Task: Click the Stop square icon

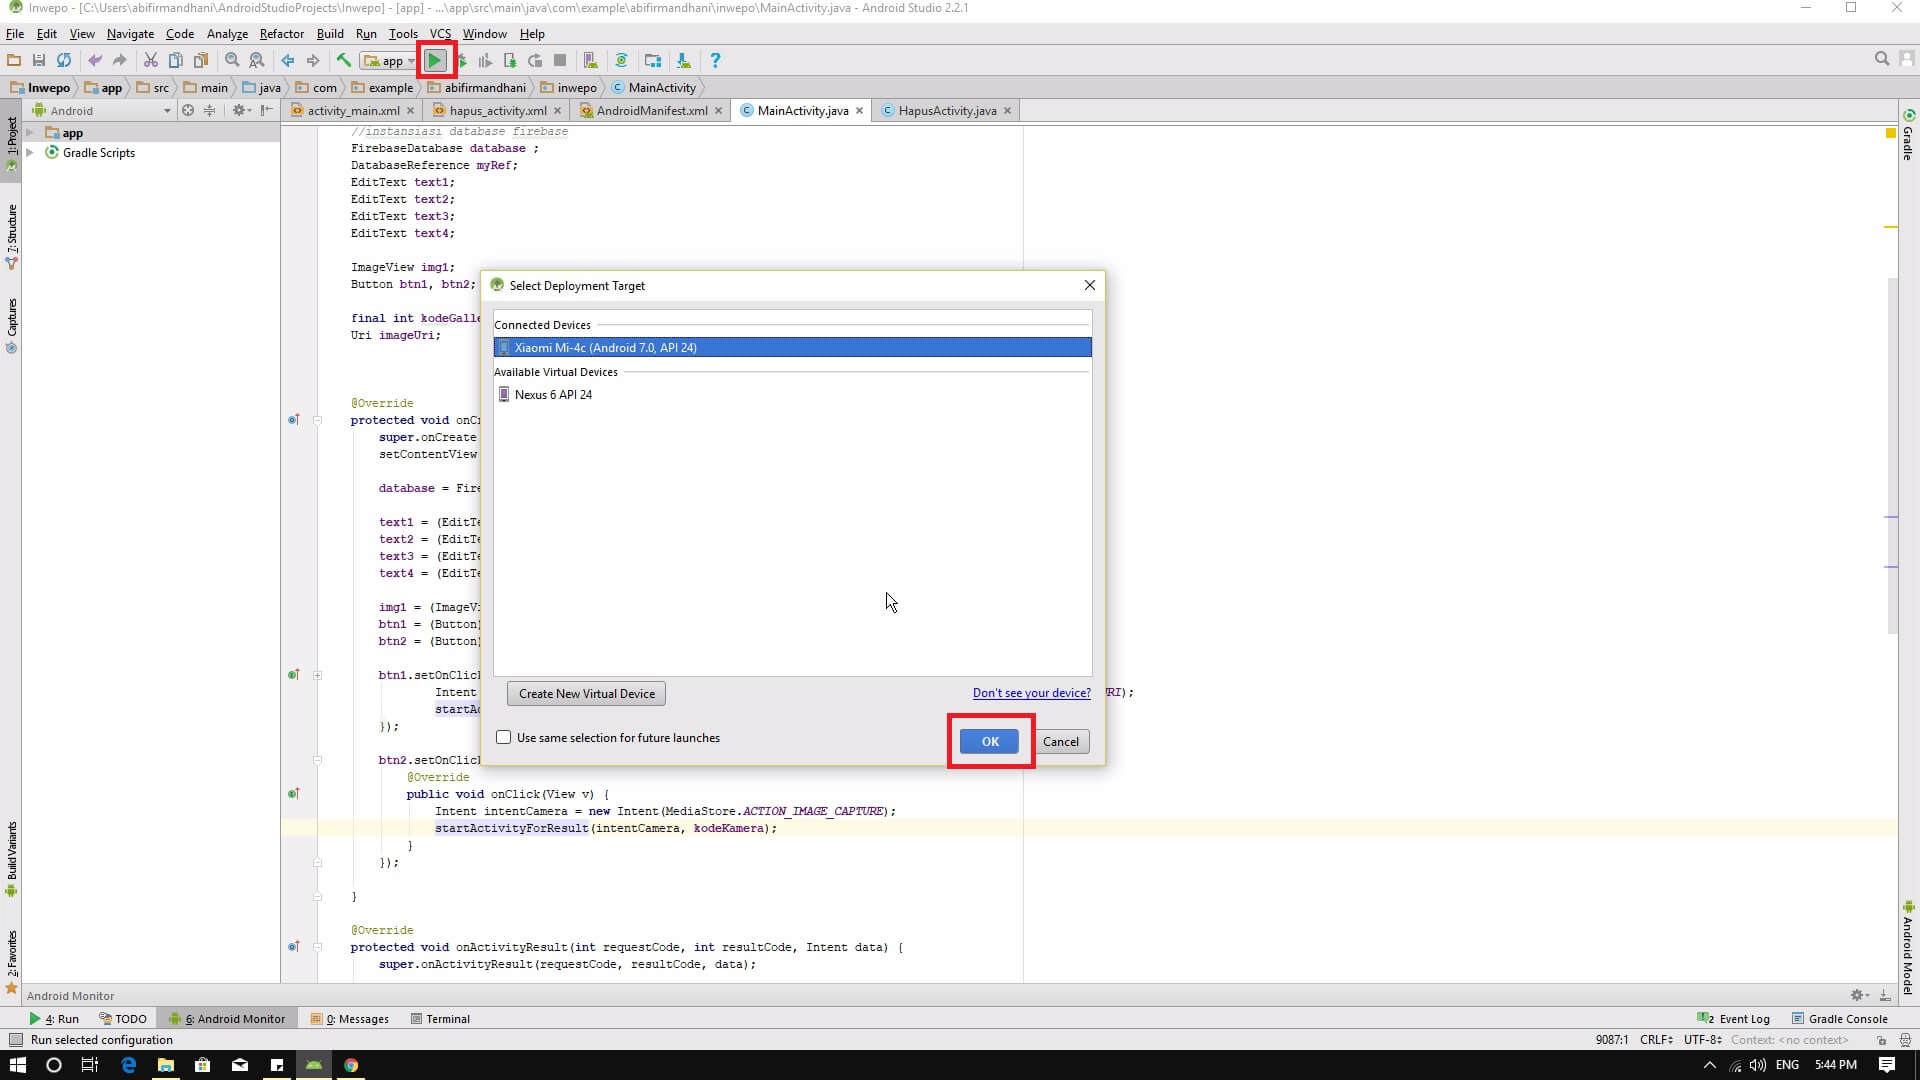Action: 560,60
